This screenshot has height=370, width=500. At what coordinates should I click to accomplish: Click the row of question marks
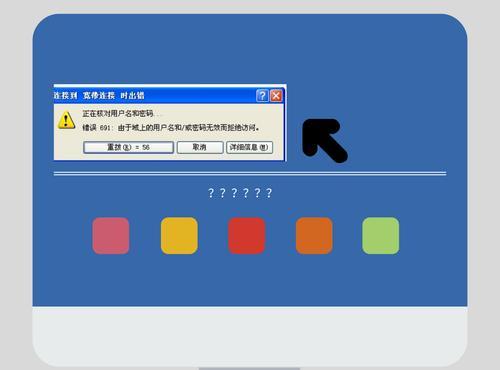[x=240, y=193]
